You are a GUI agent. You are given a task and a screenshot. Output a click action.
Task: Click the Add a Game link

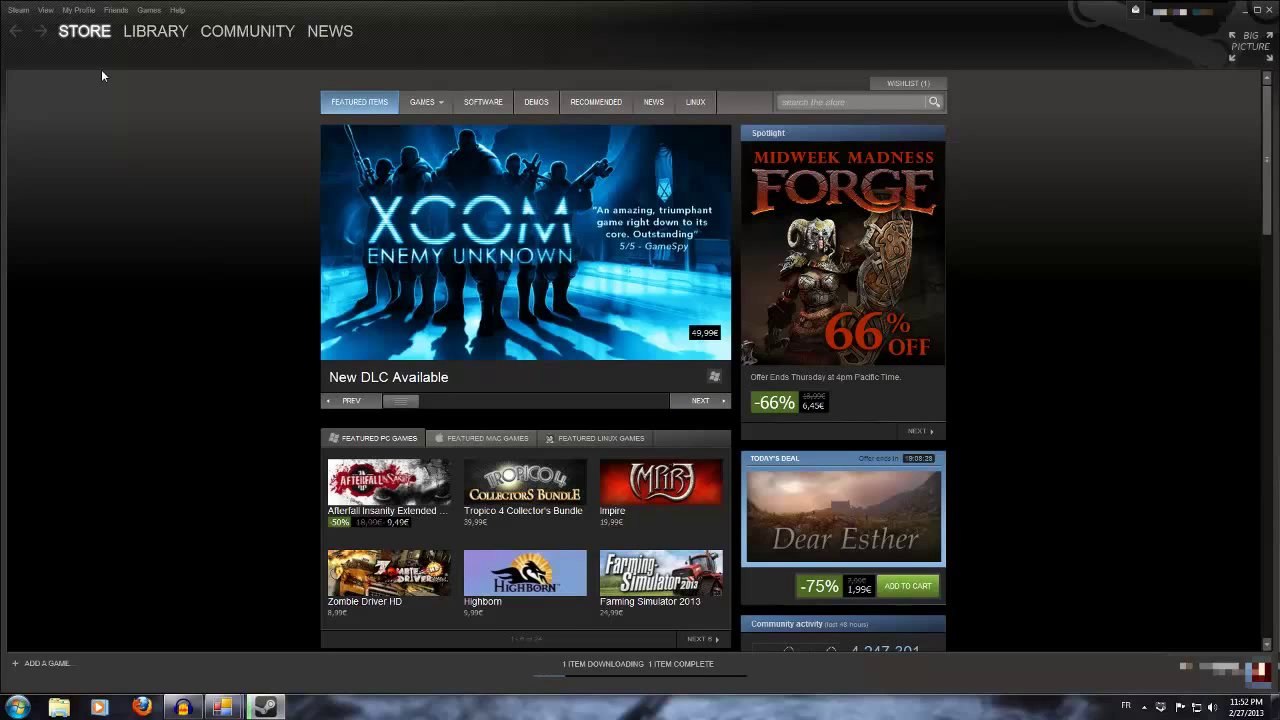point(47,663)
